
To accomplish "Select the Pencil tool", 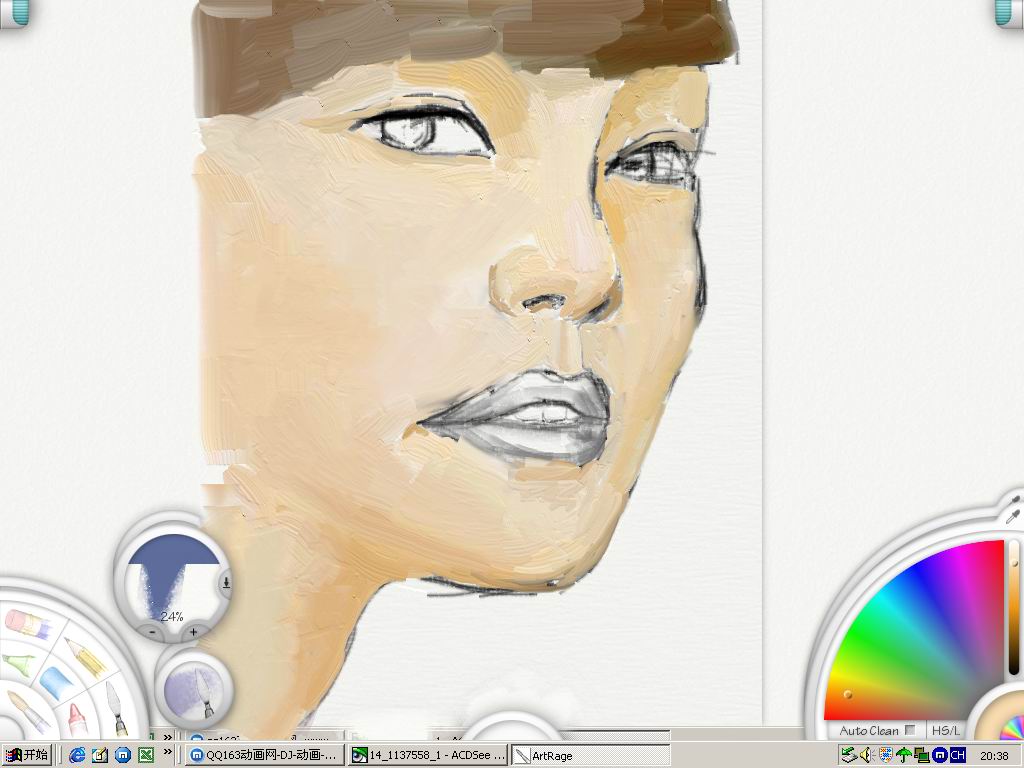I will 85,656.
